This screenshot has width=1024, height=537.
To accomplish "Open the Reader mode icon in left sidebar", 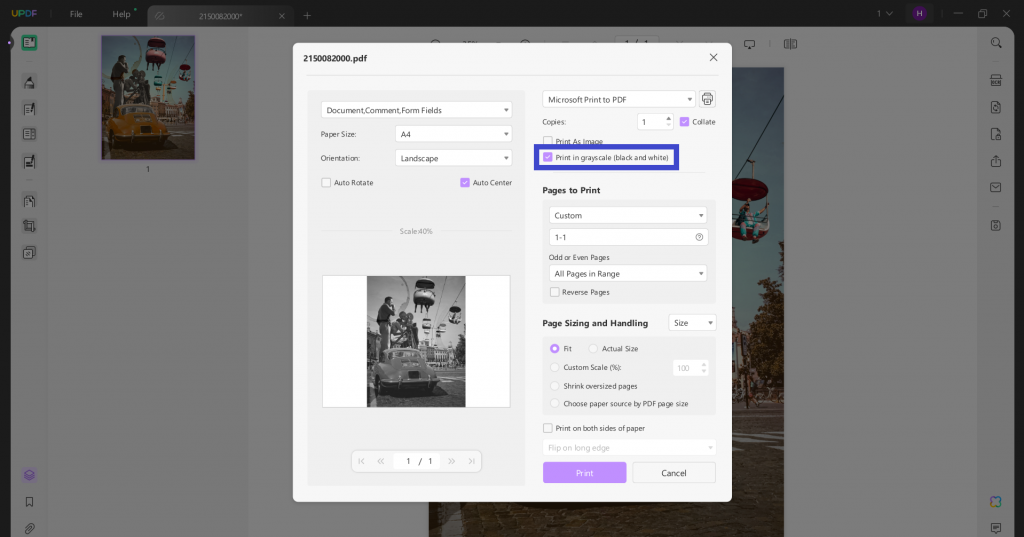I will tap(29, 43).
